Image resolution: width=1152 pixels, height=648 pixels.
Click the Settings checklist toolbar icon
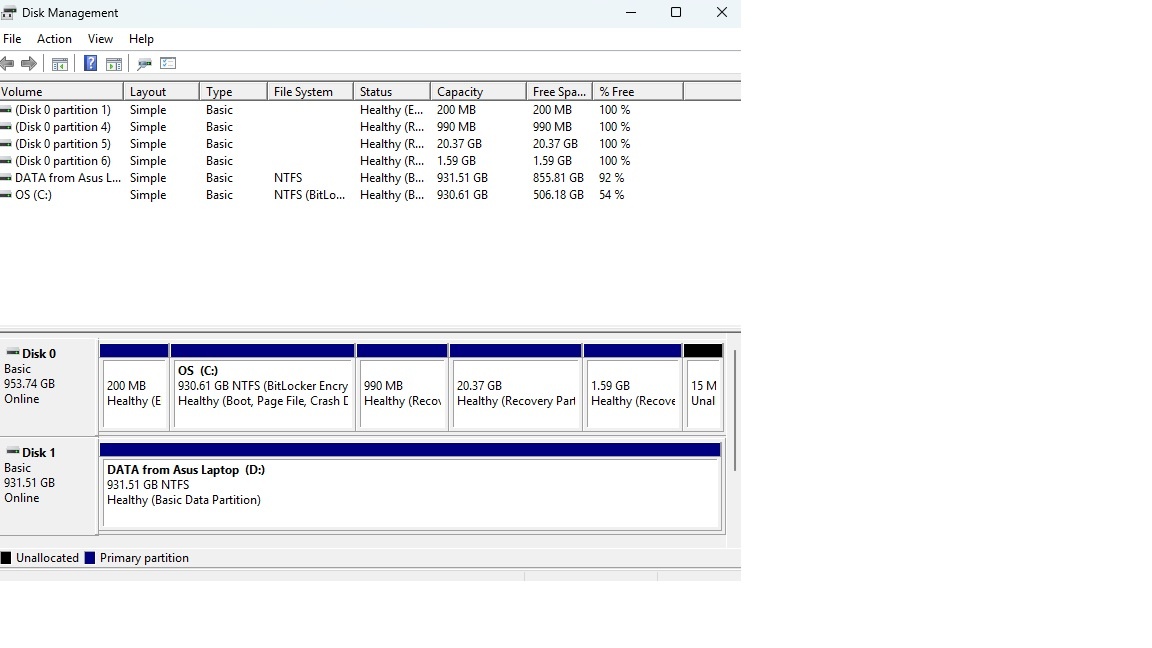(x=168, y=63)
